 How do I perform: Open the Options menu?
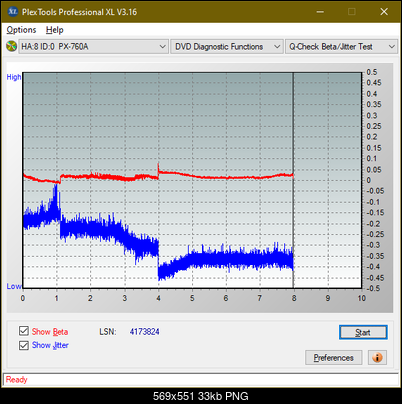click(21, 30)
